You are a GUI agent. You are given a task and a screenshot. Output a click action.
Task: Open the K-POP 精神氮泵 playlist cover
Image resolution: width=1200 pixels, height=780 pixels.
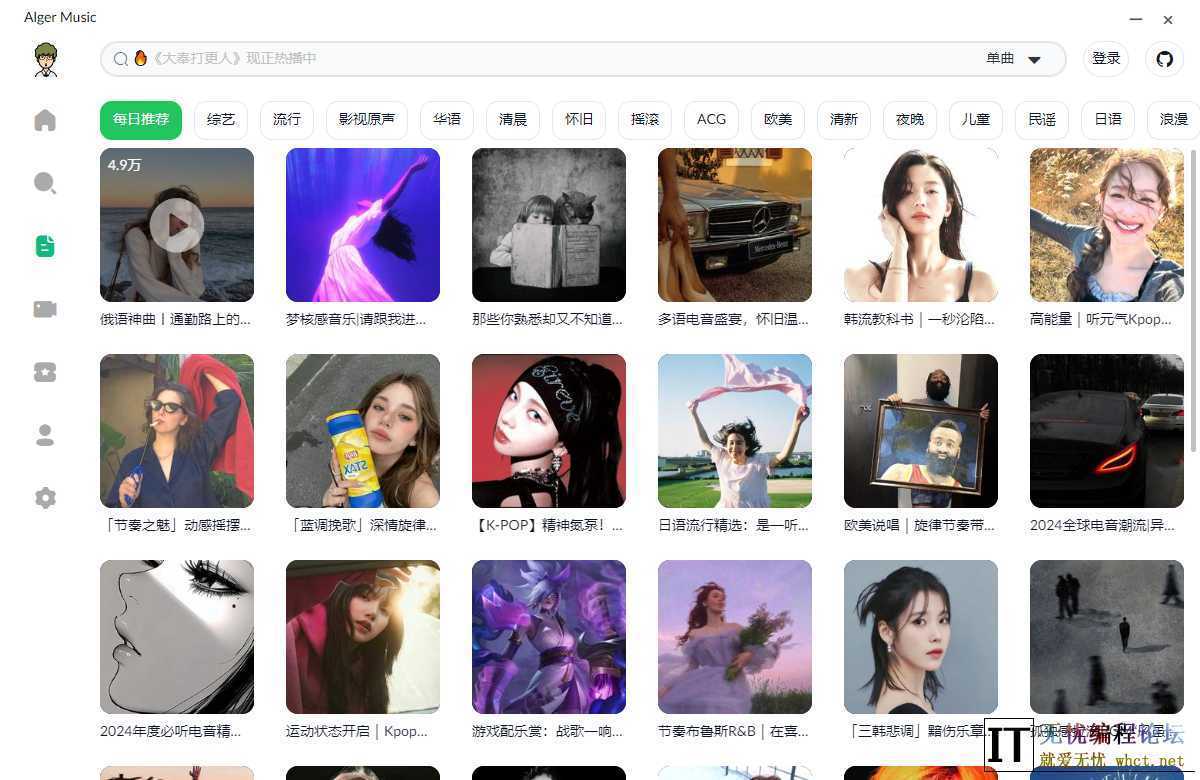pyautogui.click(x=548, y=430)
